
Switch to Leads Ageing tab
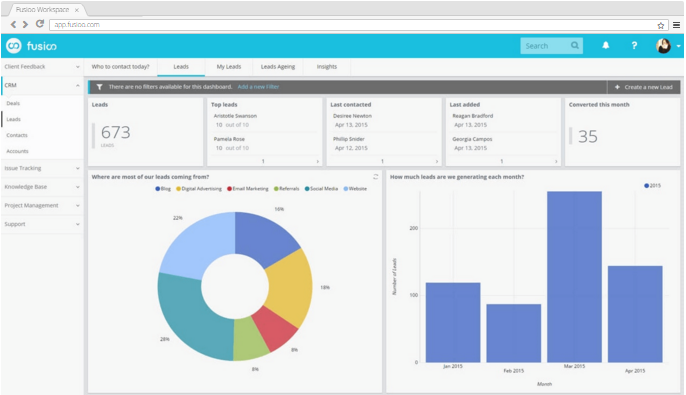[278, 66]
